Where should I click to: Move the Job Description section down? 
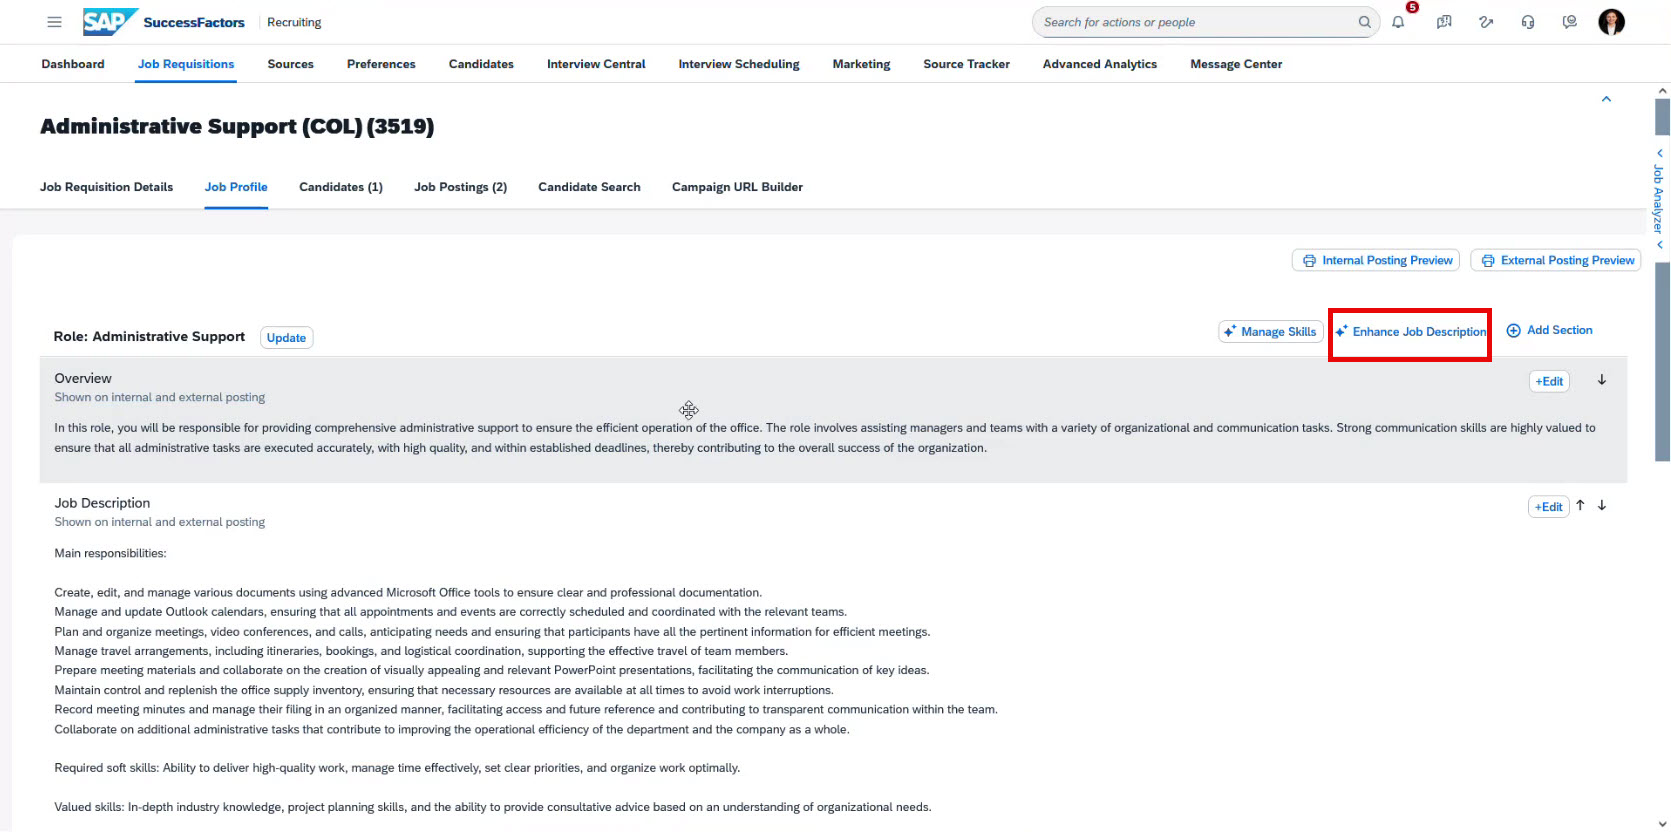[x=1602, y=506]
